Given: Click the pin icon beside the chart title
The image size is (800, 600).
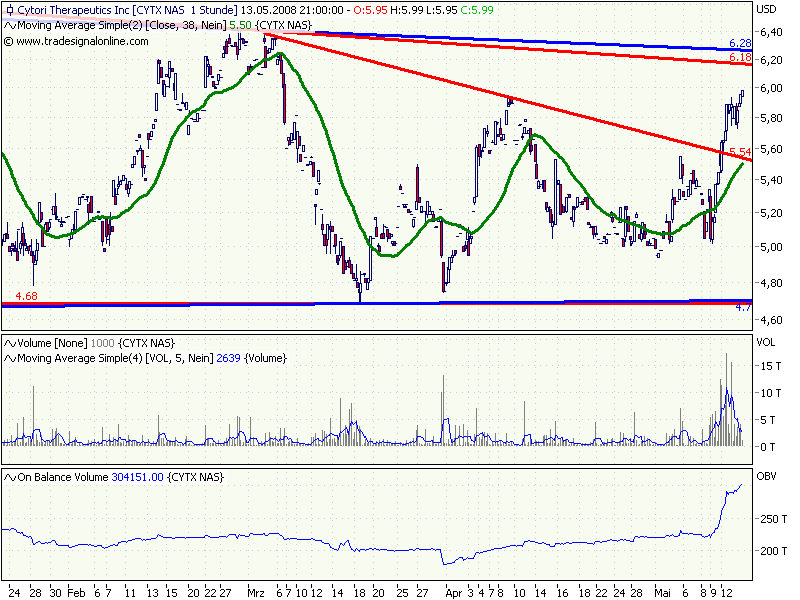Looking at the screenshot, I should click(8, 10).
